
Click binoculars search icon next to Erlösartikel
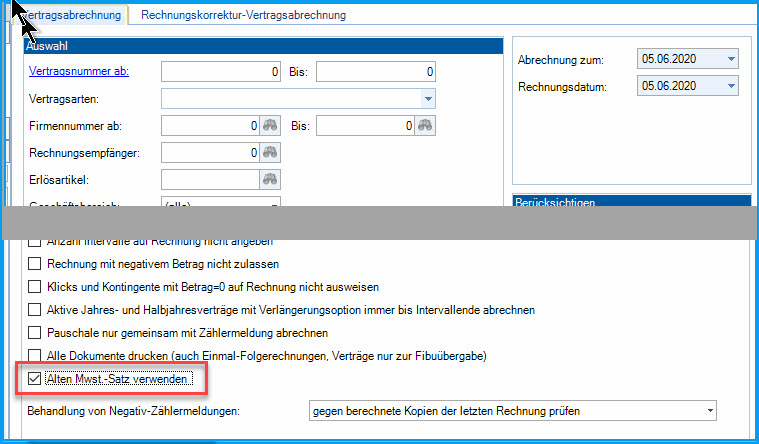[270, 179]
